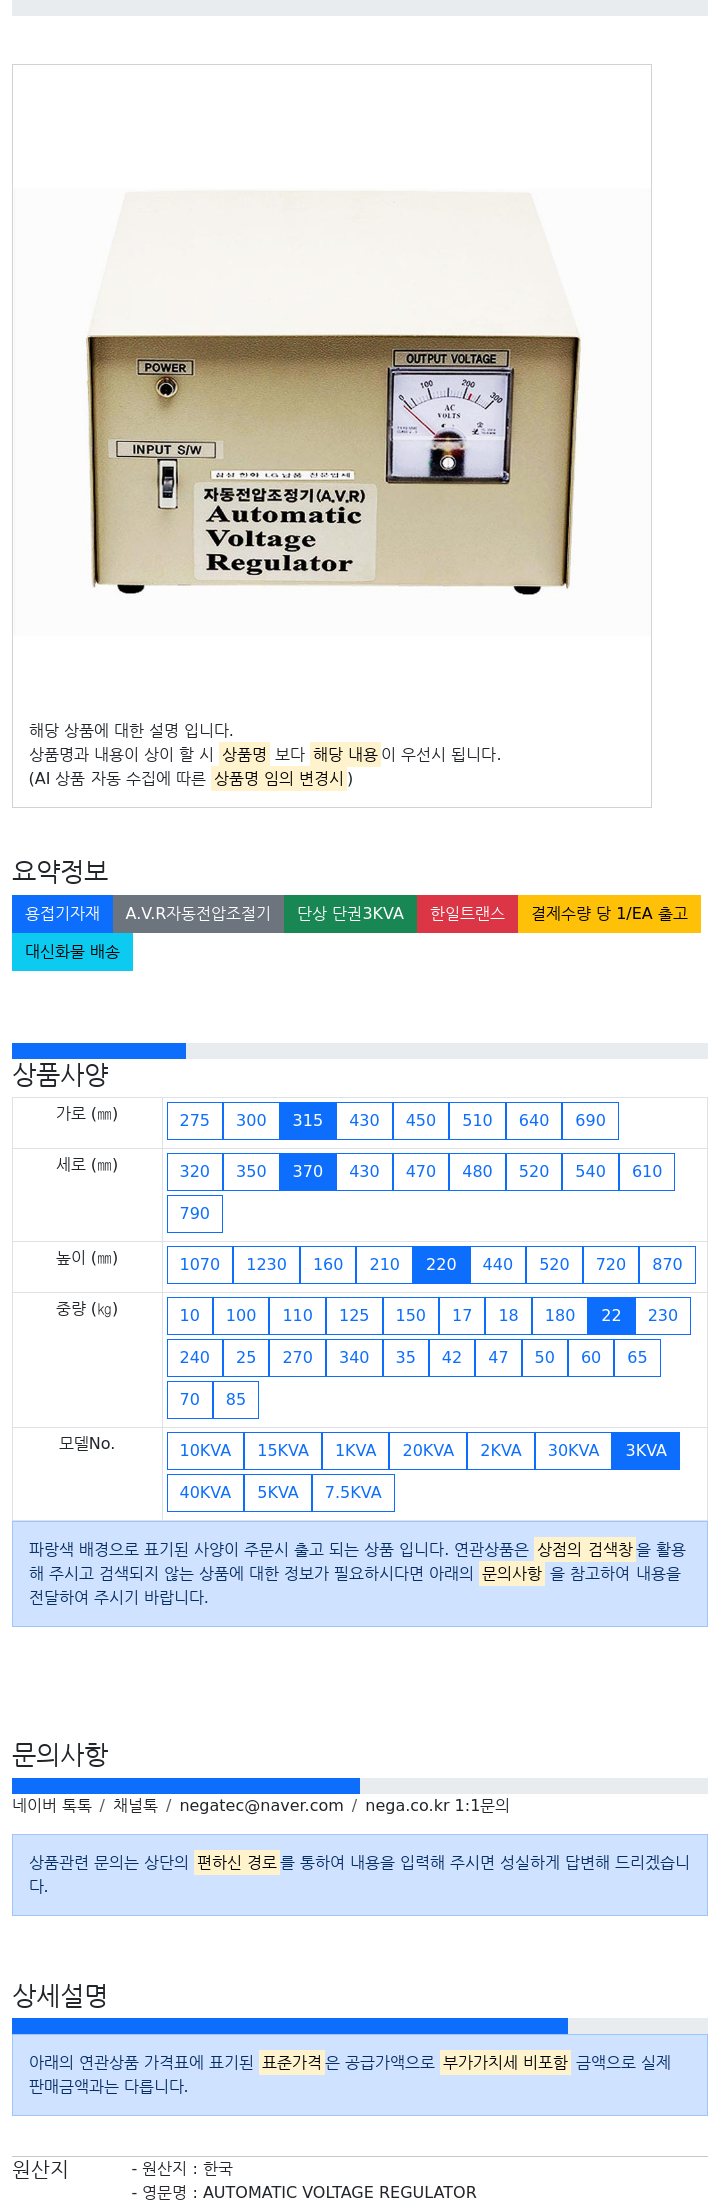Pick 790 in the 세로 options

point(195,1214)
